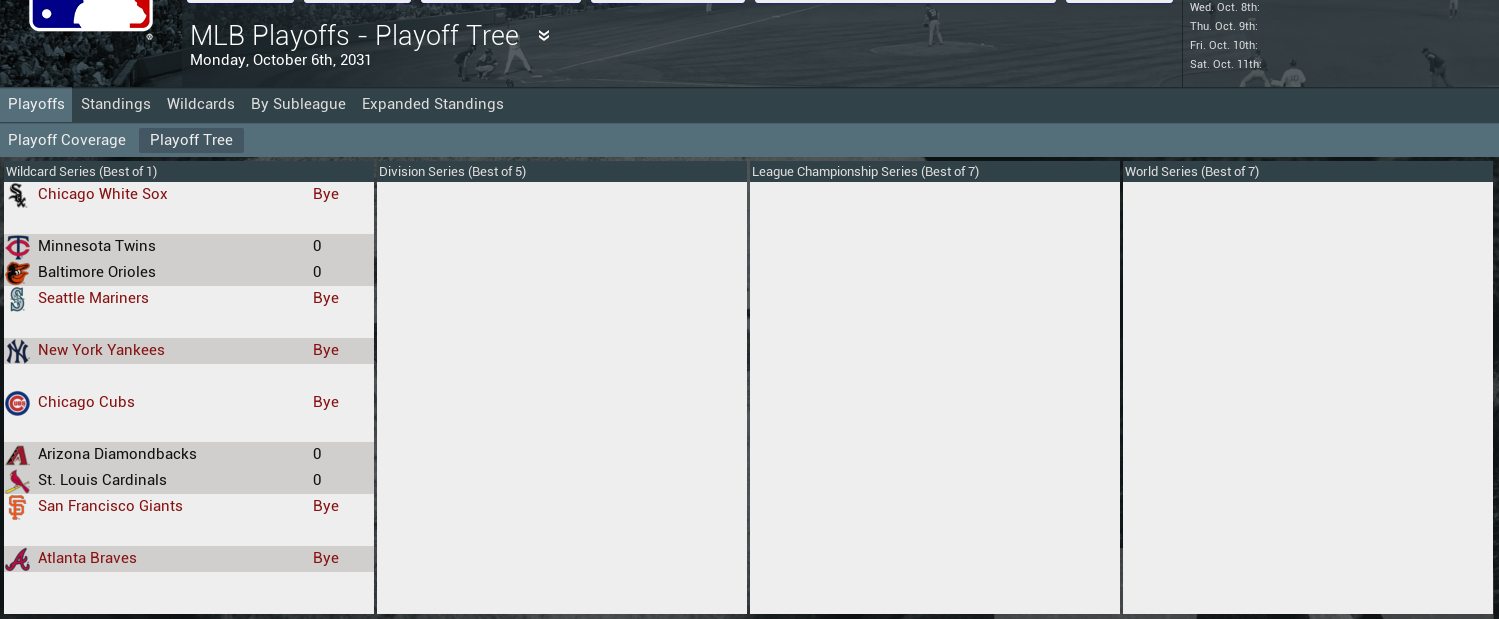This screenshot has width=1499, height=619.
Task: Open the St. Louis Cardinals team link
Action: point(102,480)
